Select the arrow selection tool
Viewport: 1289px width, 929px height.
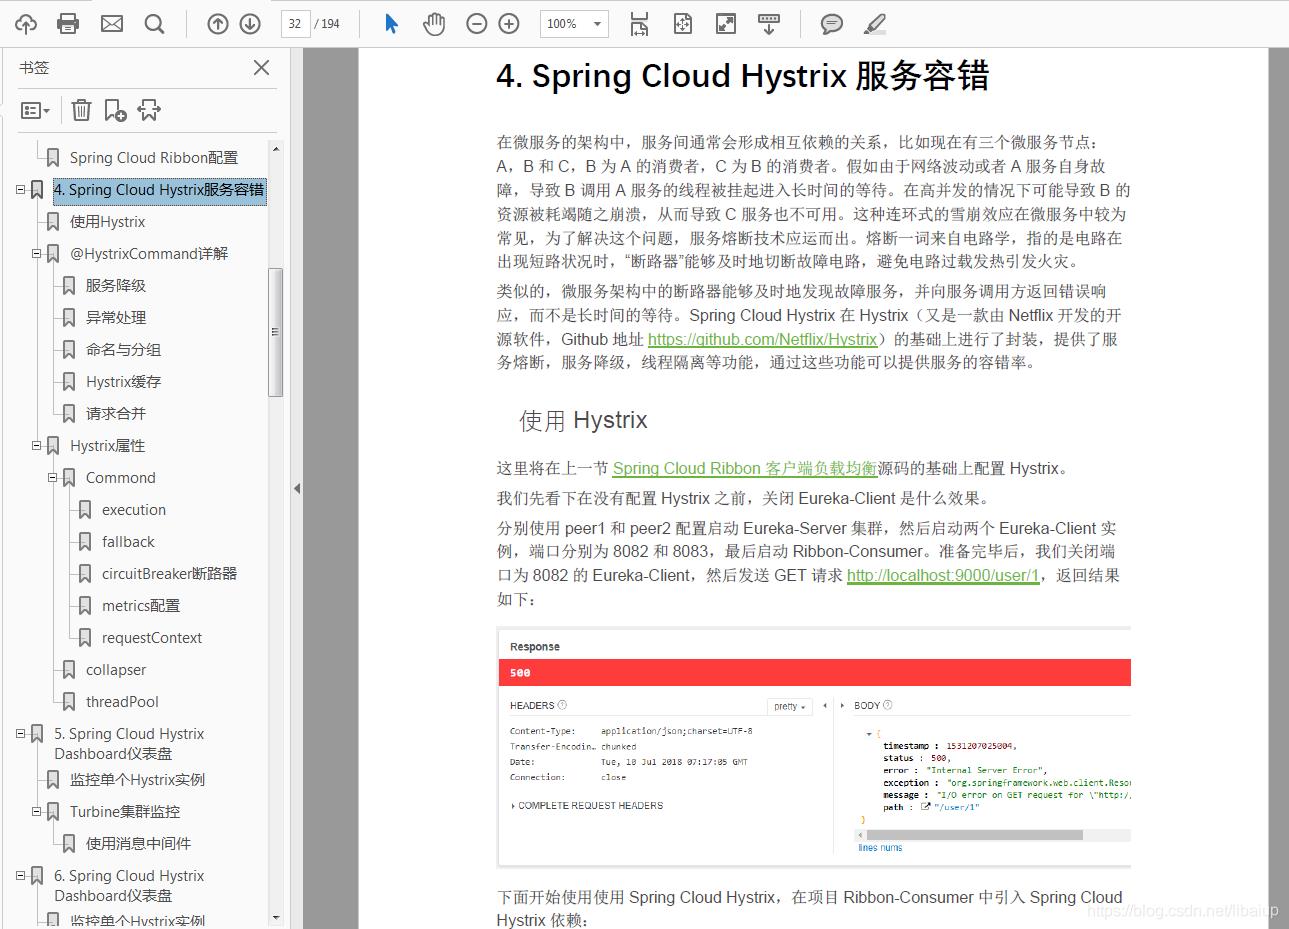(x=392, y=24)
